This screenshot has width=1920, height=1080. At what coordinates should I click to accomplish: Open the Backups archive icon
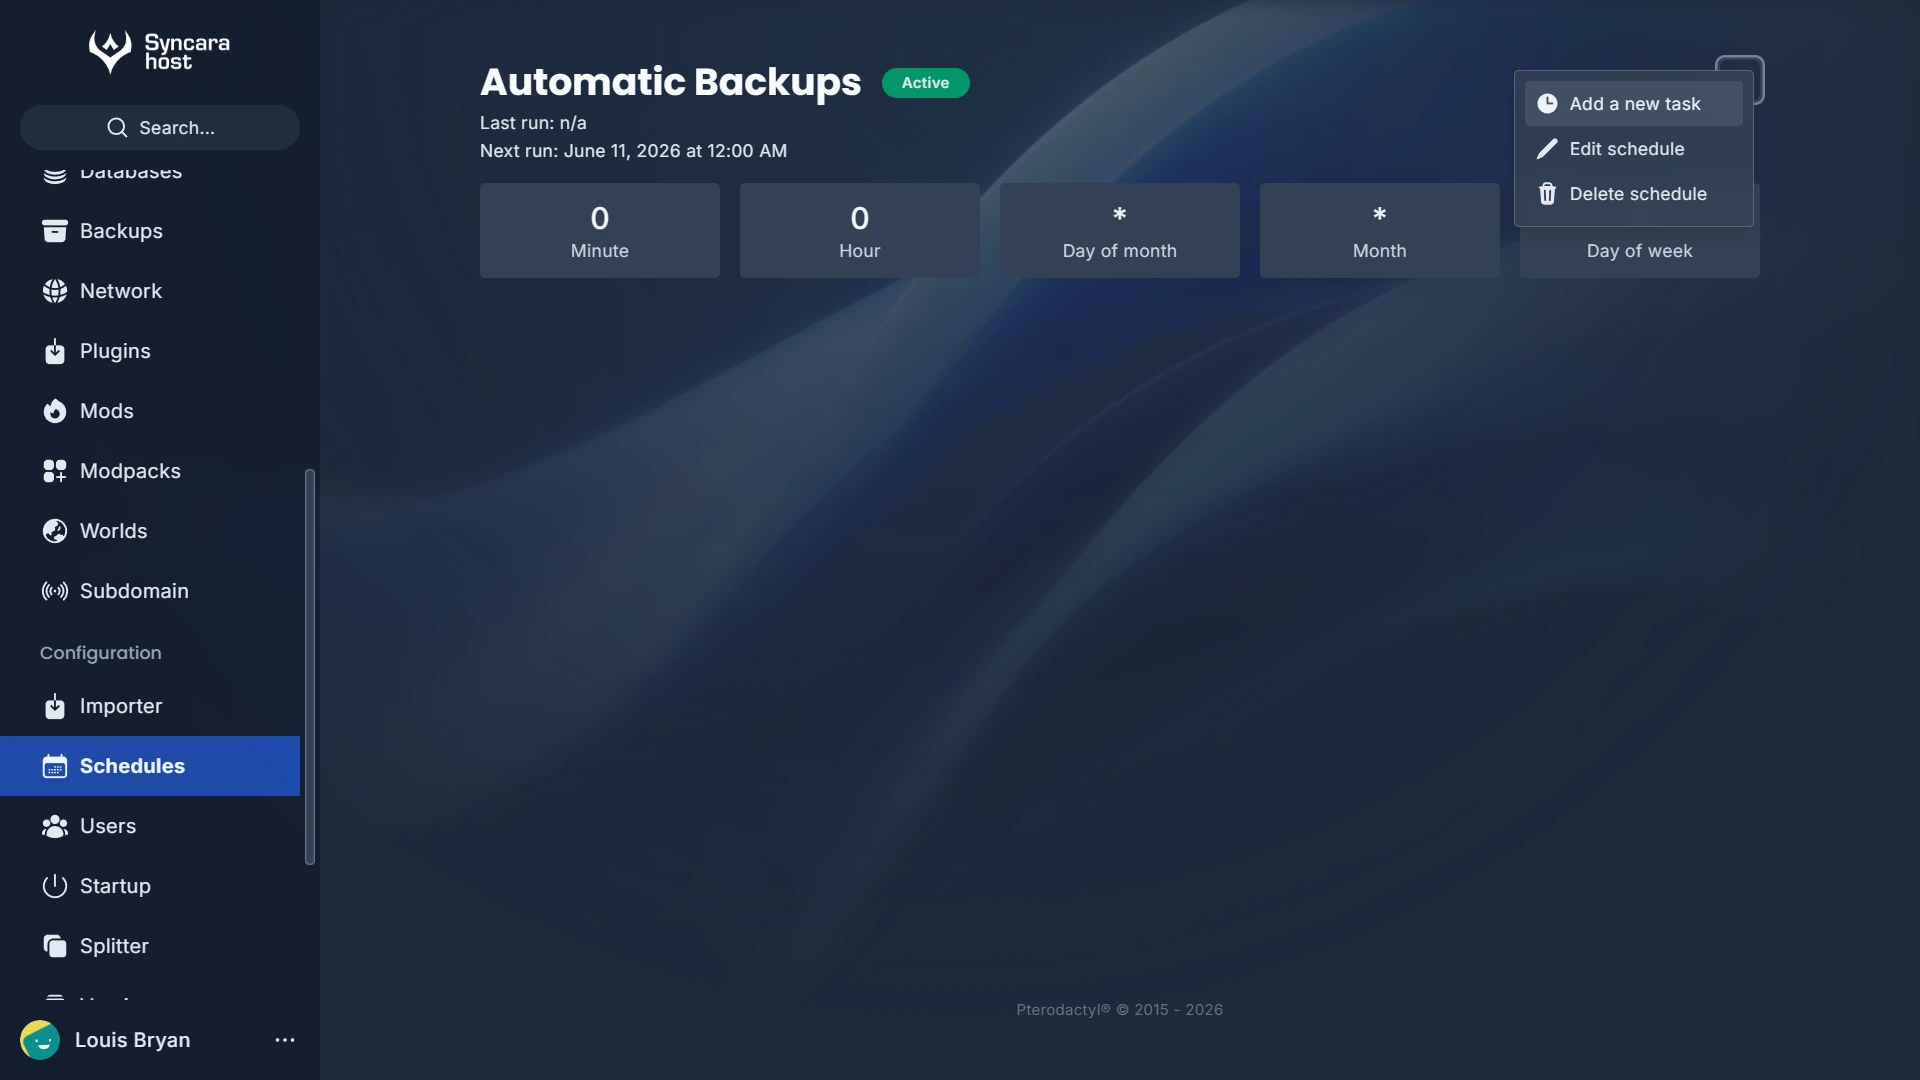tap(55, 231)
